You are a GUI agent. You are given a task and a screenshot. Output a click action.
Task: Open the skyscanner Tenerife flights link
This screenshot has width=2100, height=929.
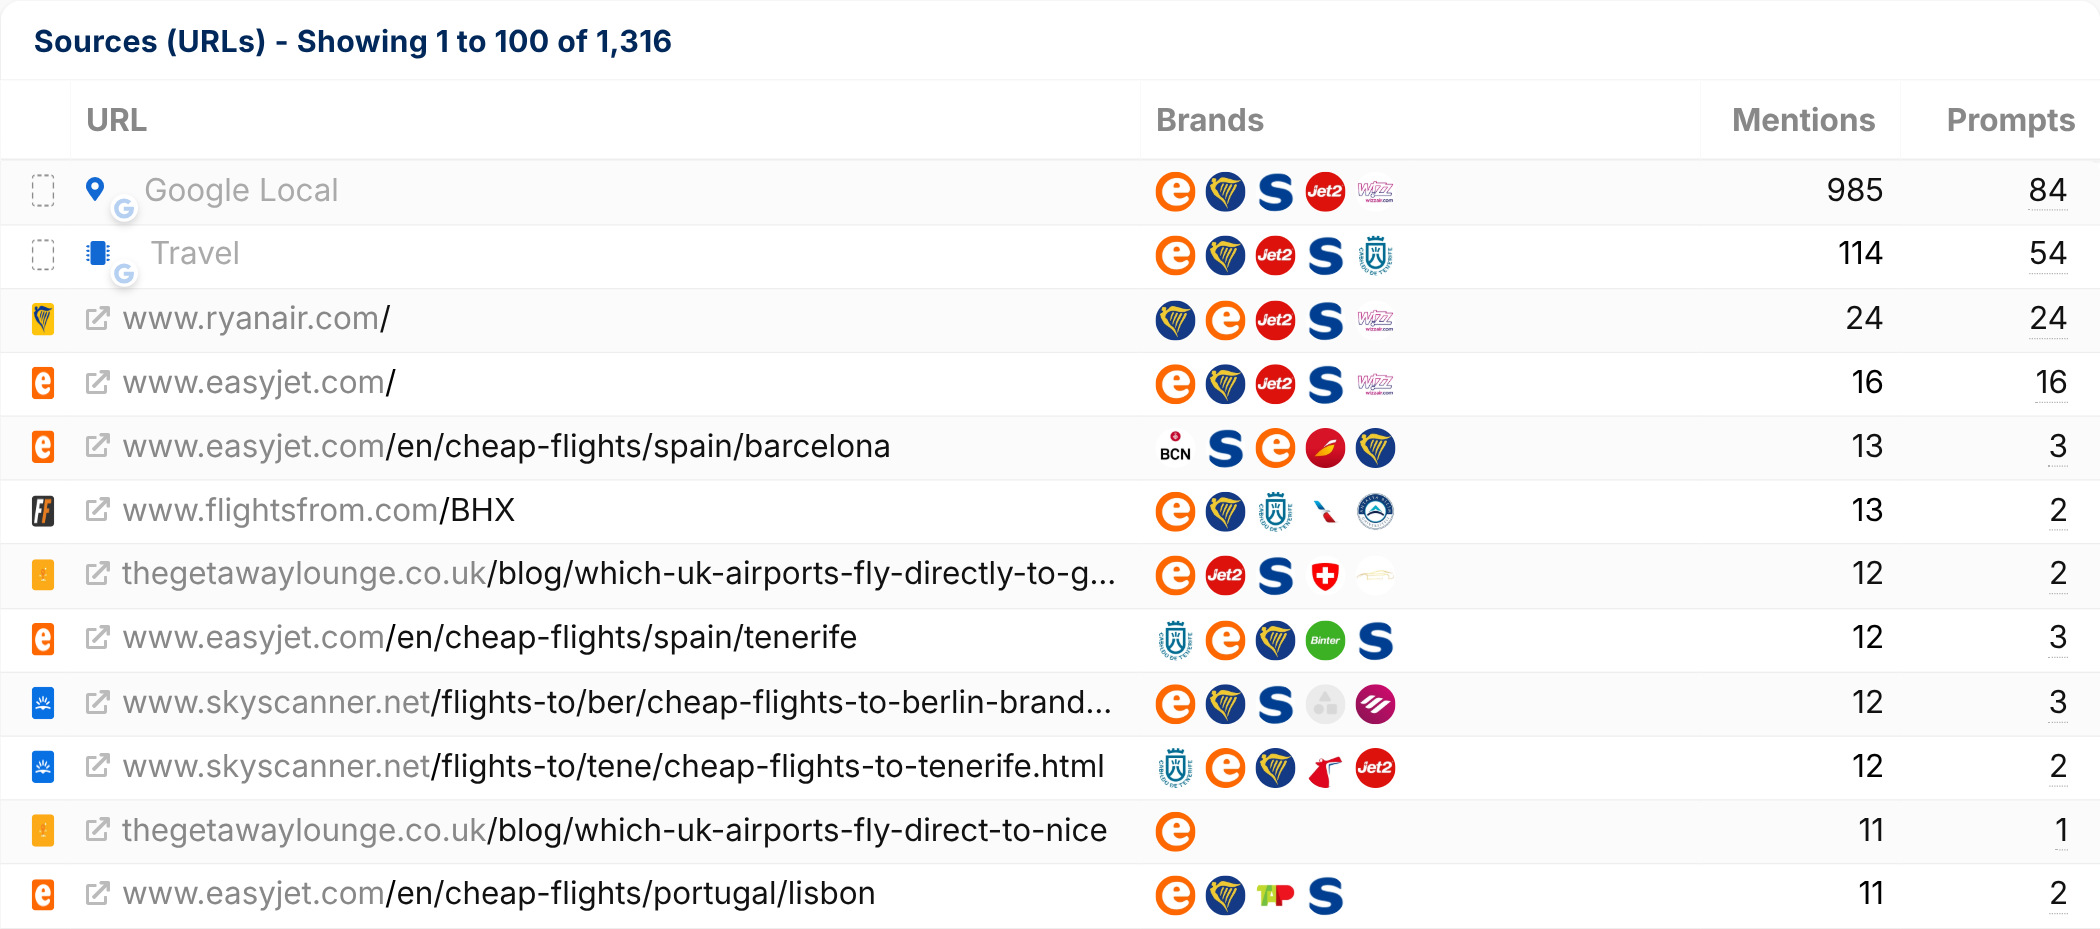(x=613, y=766)
